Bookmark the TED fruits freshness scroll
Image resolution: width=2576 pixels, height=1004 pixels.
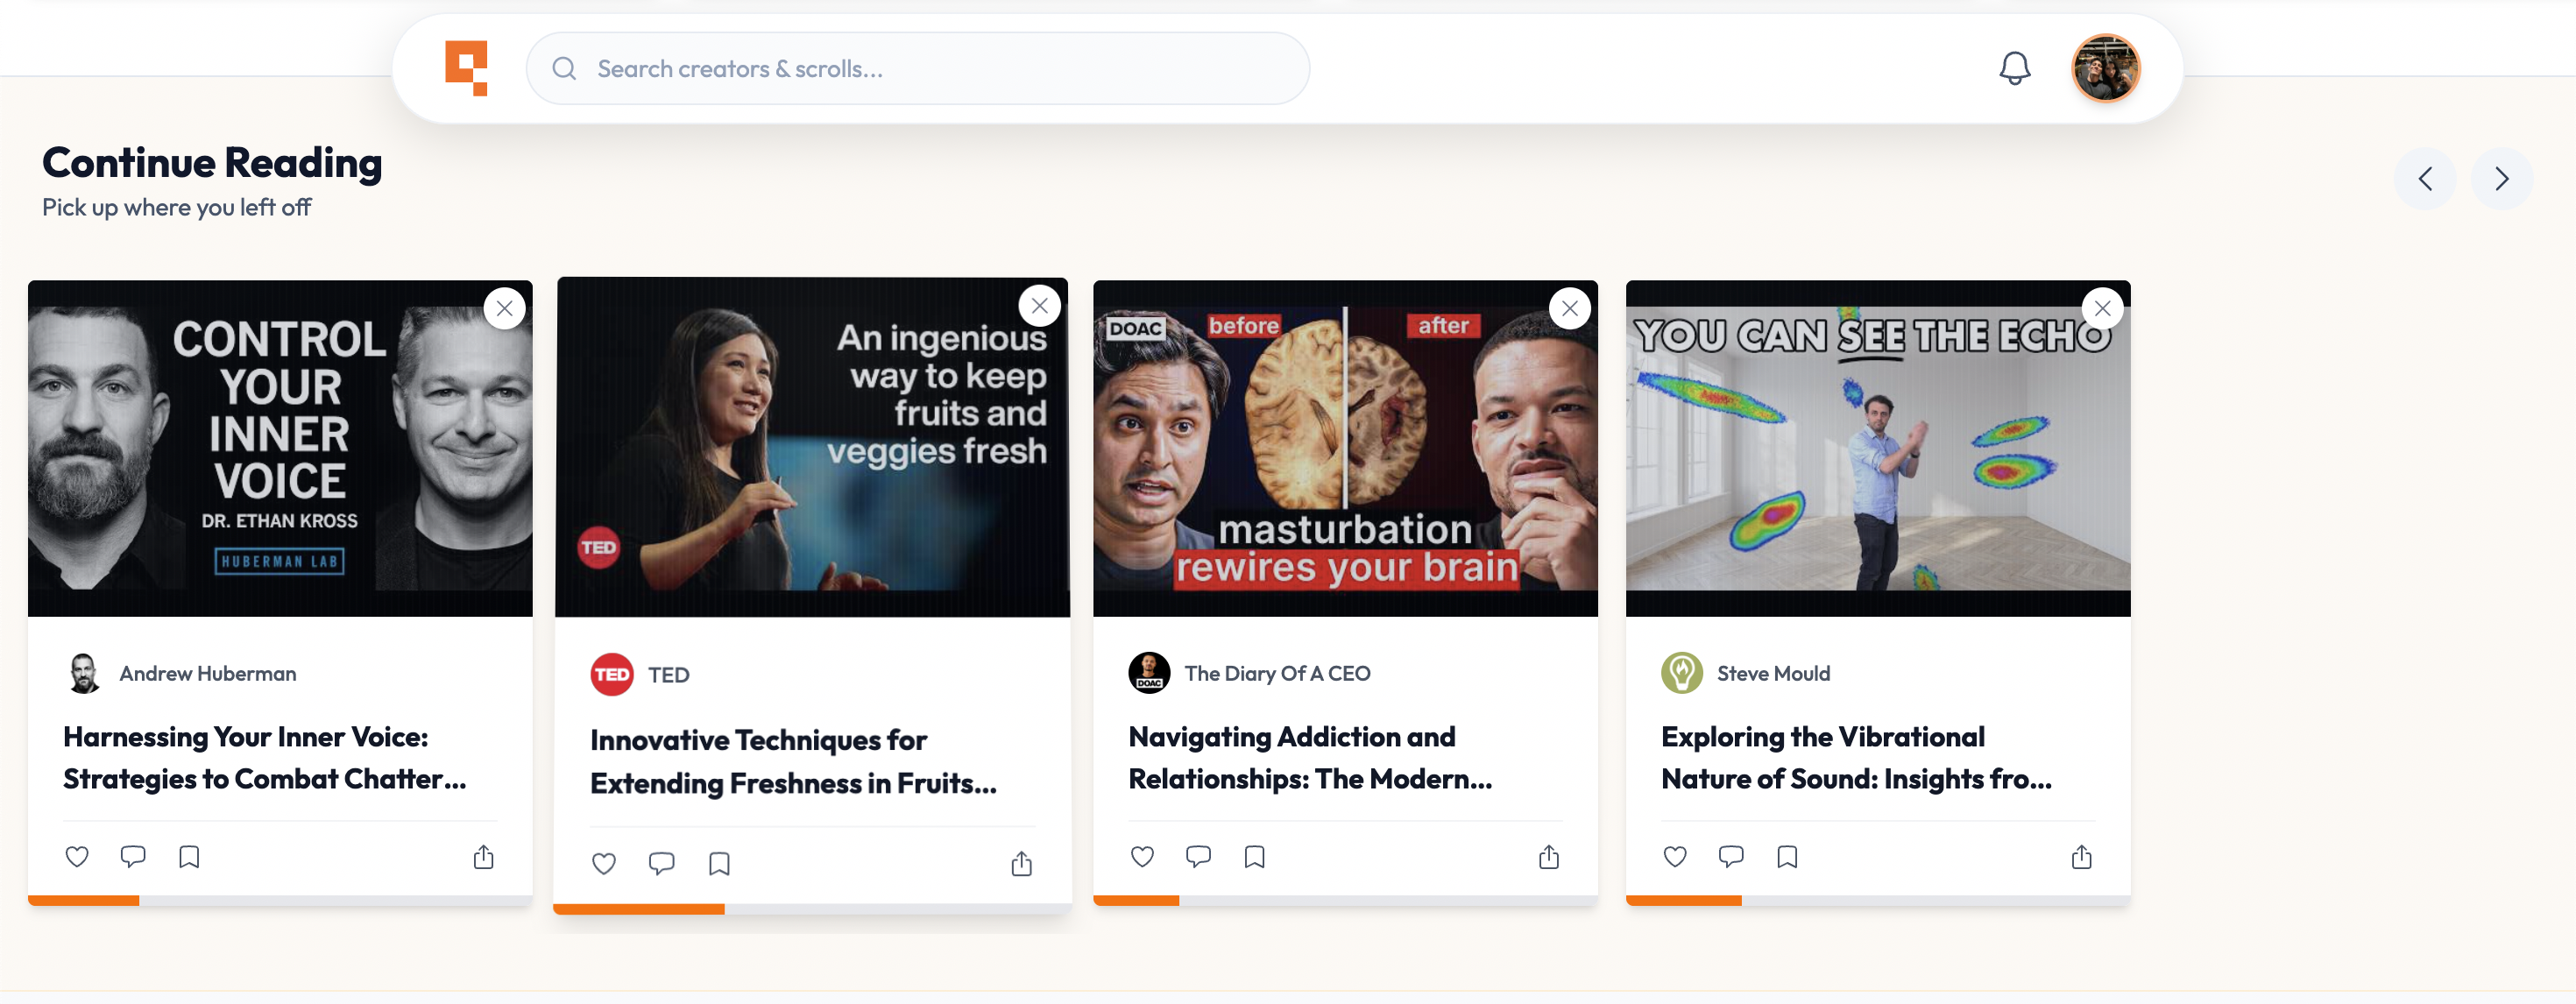[x=719, y=863]
